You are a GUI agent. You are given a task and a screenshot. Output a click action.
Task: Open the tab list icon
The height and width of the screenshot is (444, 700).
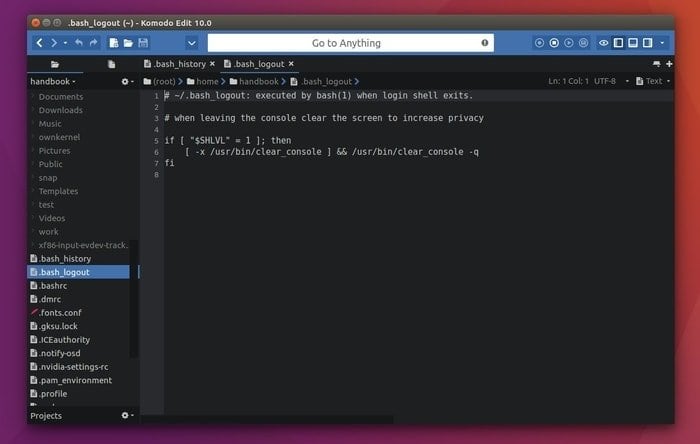point(656,64)
